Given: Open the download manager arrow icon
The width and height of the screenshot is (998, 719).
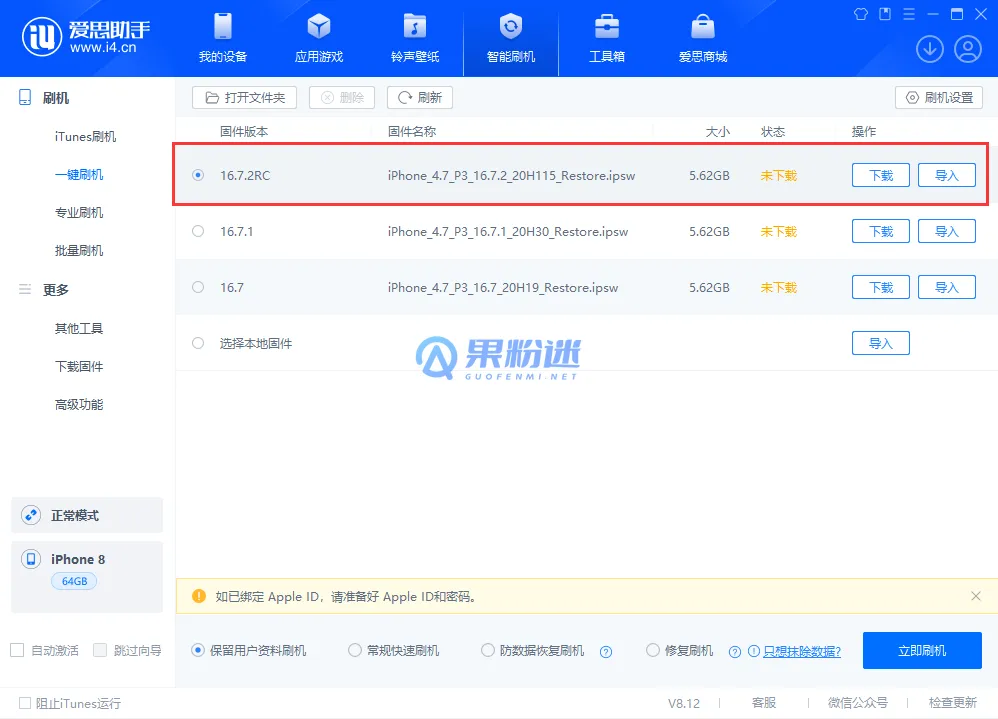Looking at the screenshot, I should tap(930, 49).
